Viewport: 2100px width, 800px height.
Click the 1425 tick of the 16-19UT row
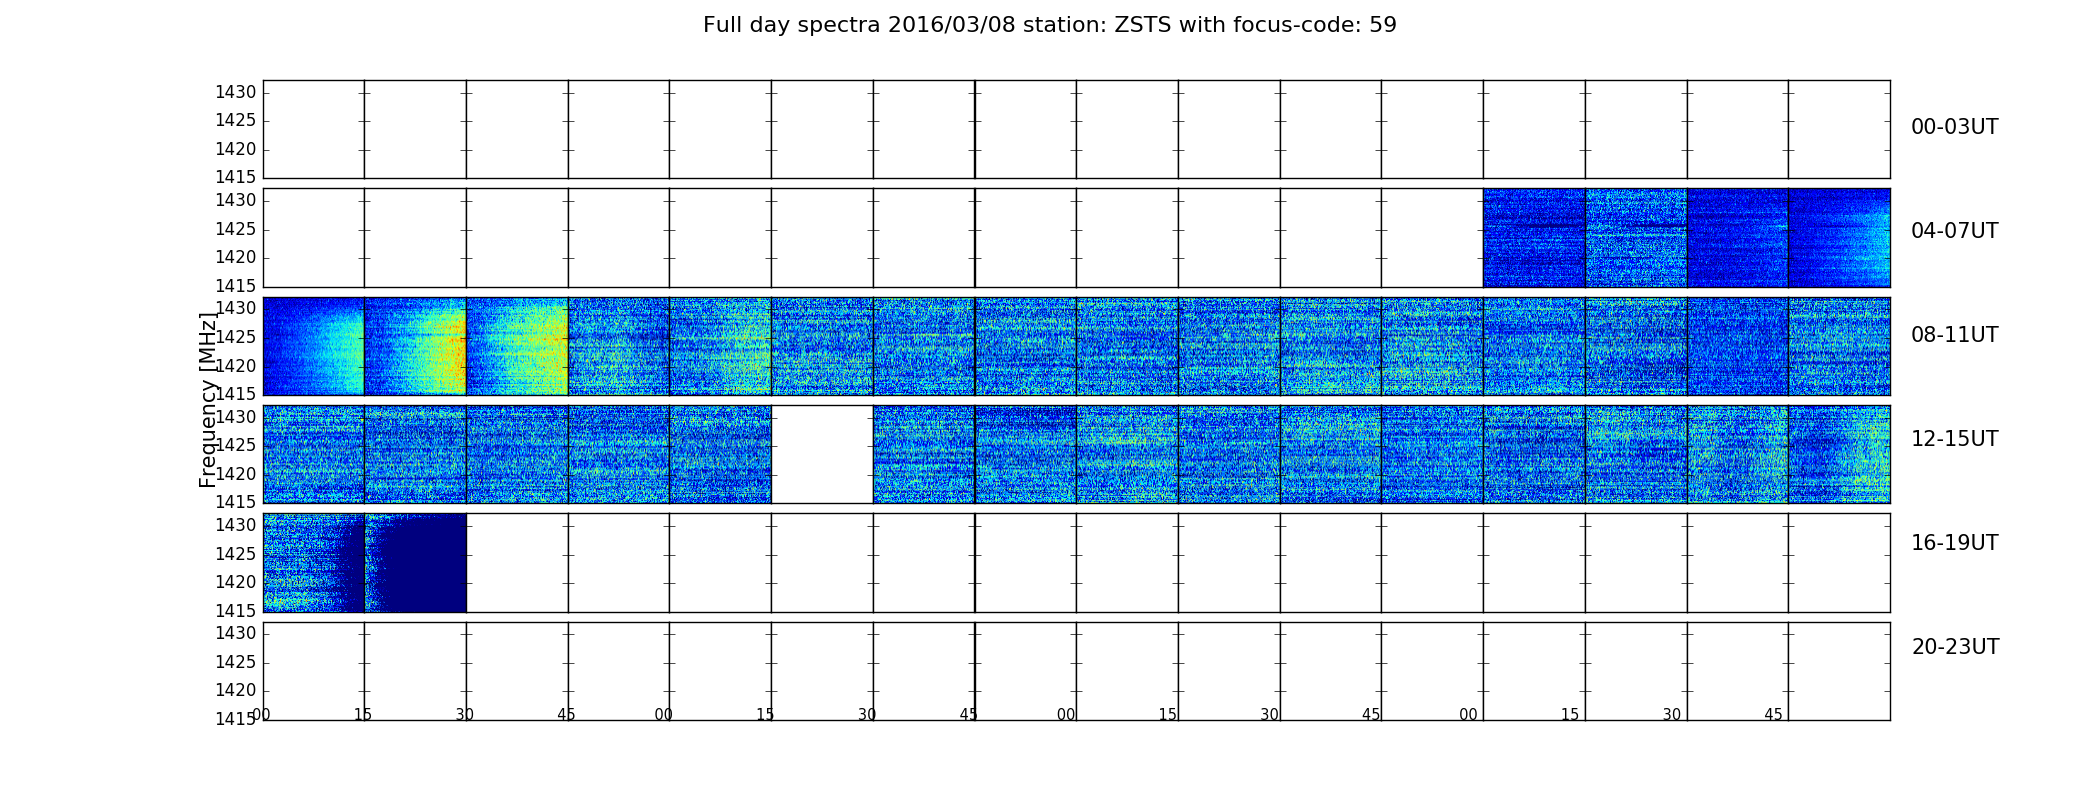(x=236, y=554)
